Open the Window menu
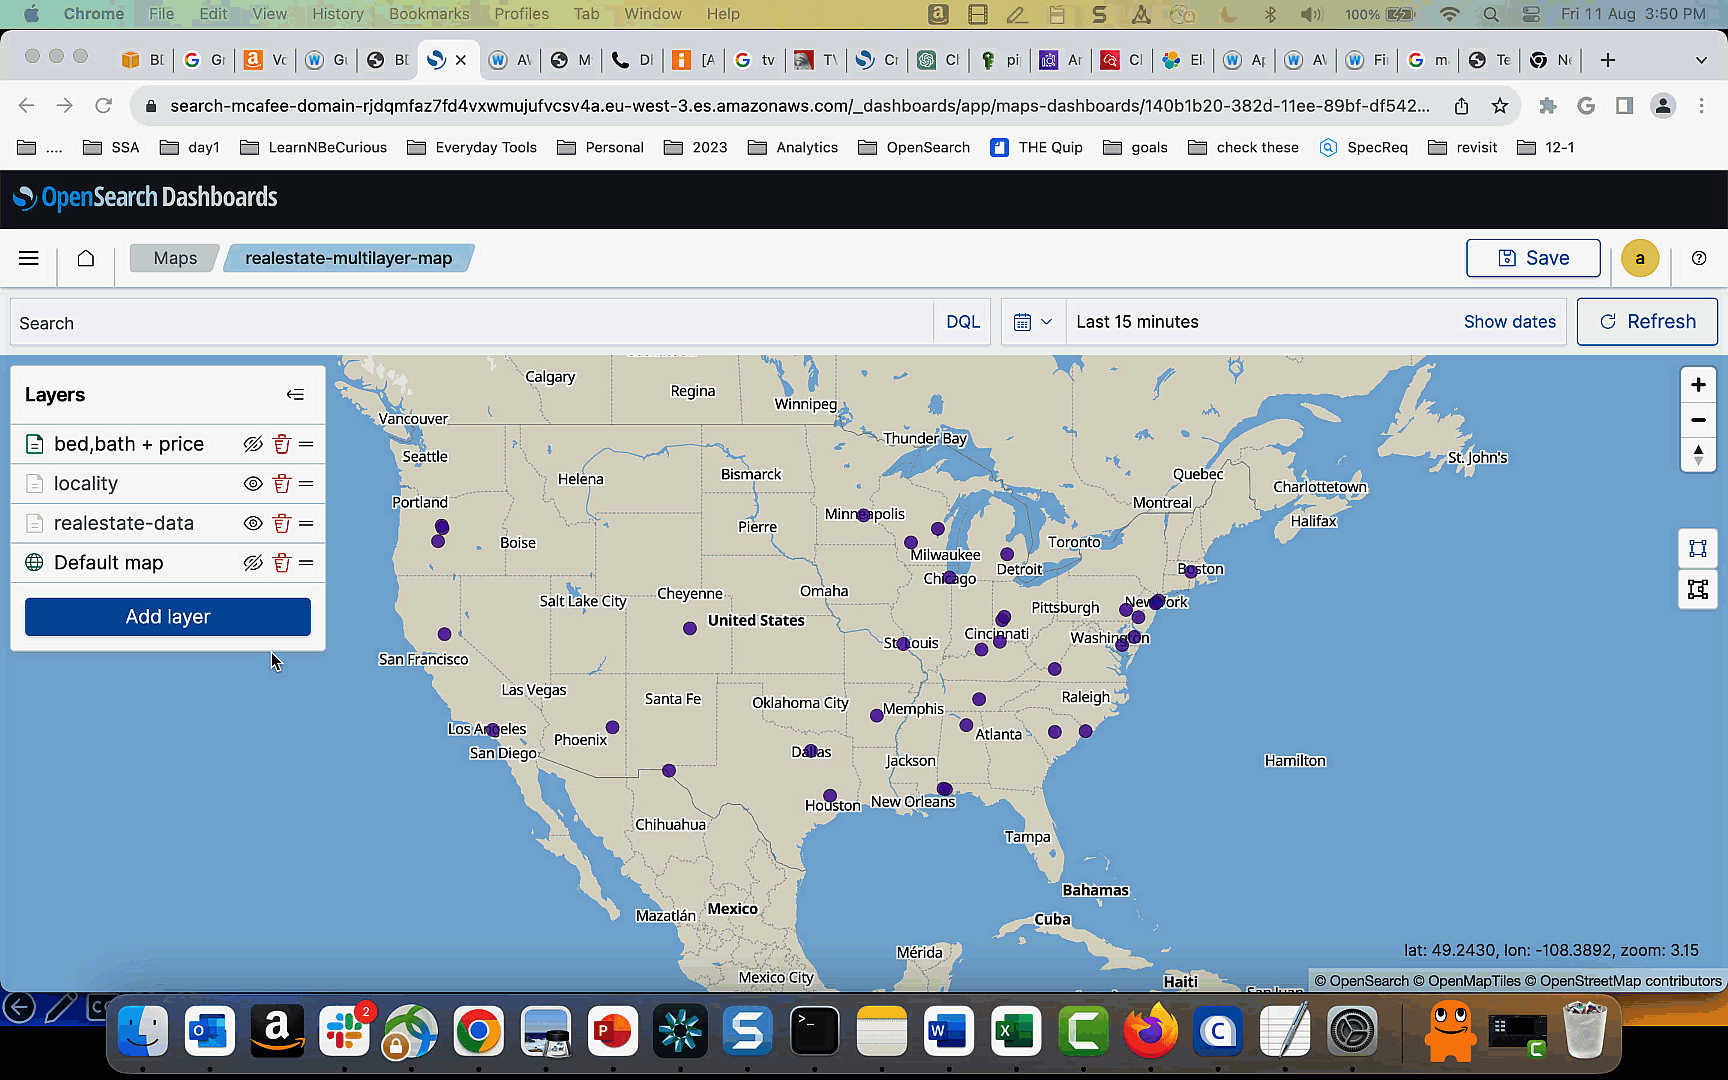 point(653,14)
